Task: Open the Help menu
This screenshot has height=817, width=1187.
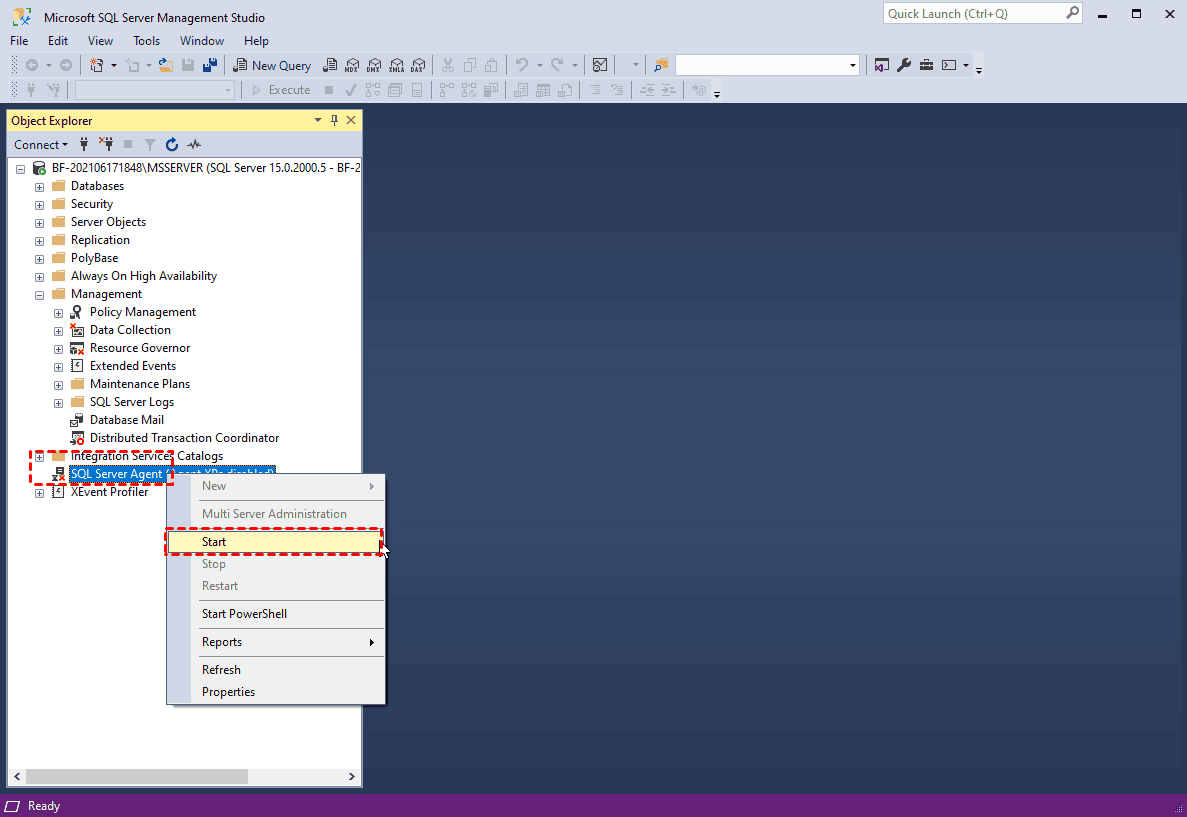Action: [256, 41]
